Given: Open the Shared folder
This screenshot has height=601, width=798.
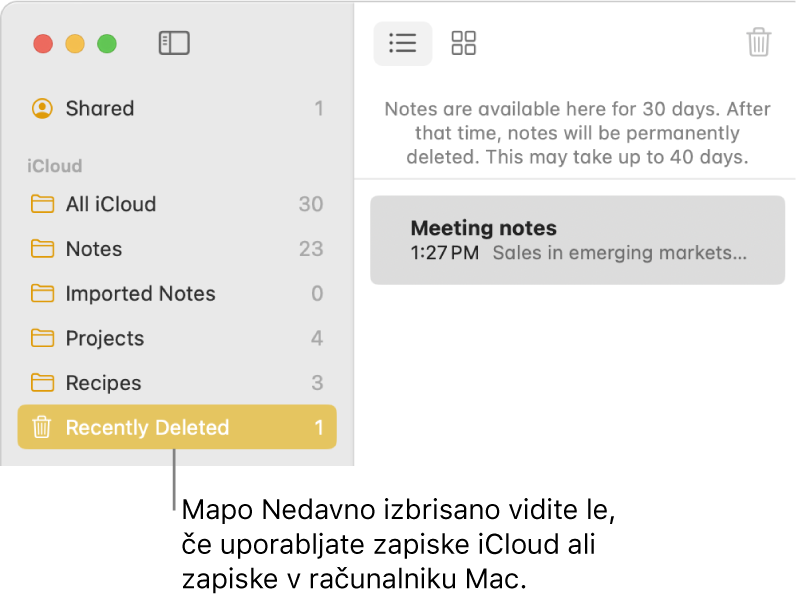Looking at the screenshot, I should pos(177,108).
